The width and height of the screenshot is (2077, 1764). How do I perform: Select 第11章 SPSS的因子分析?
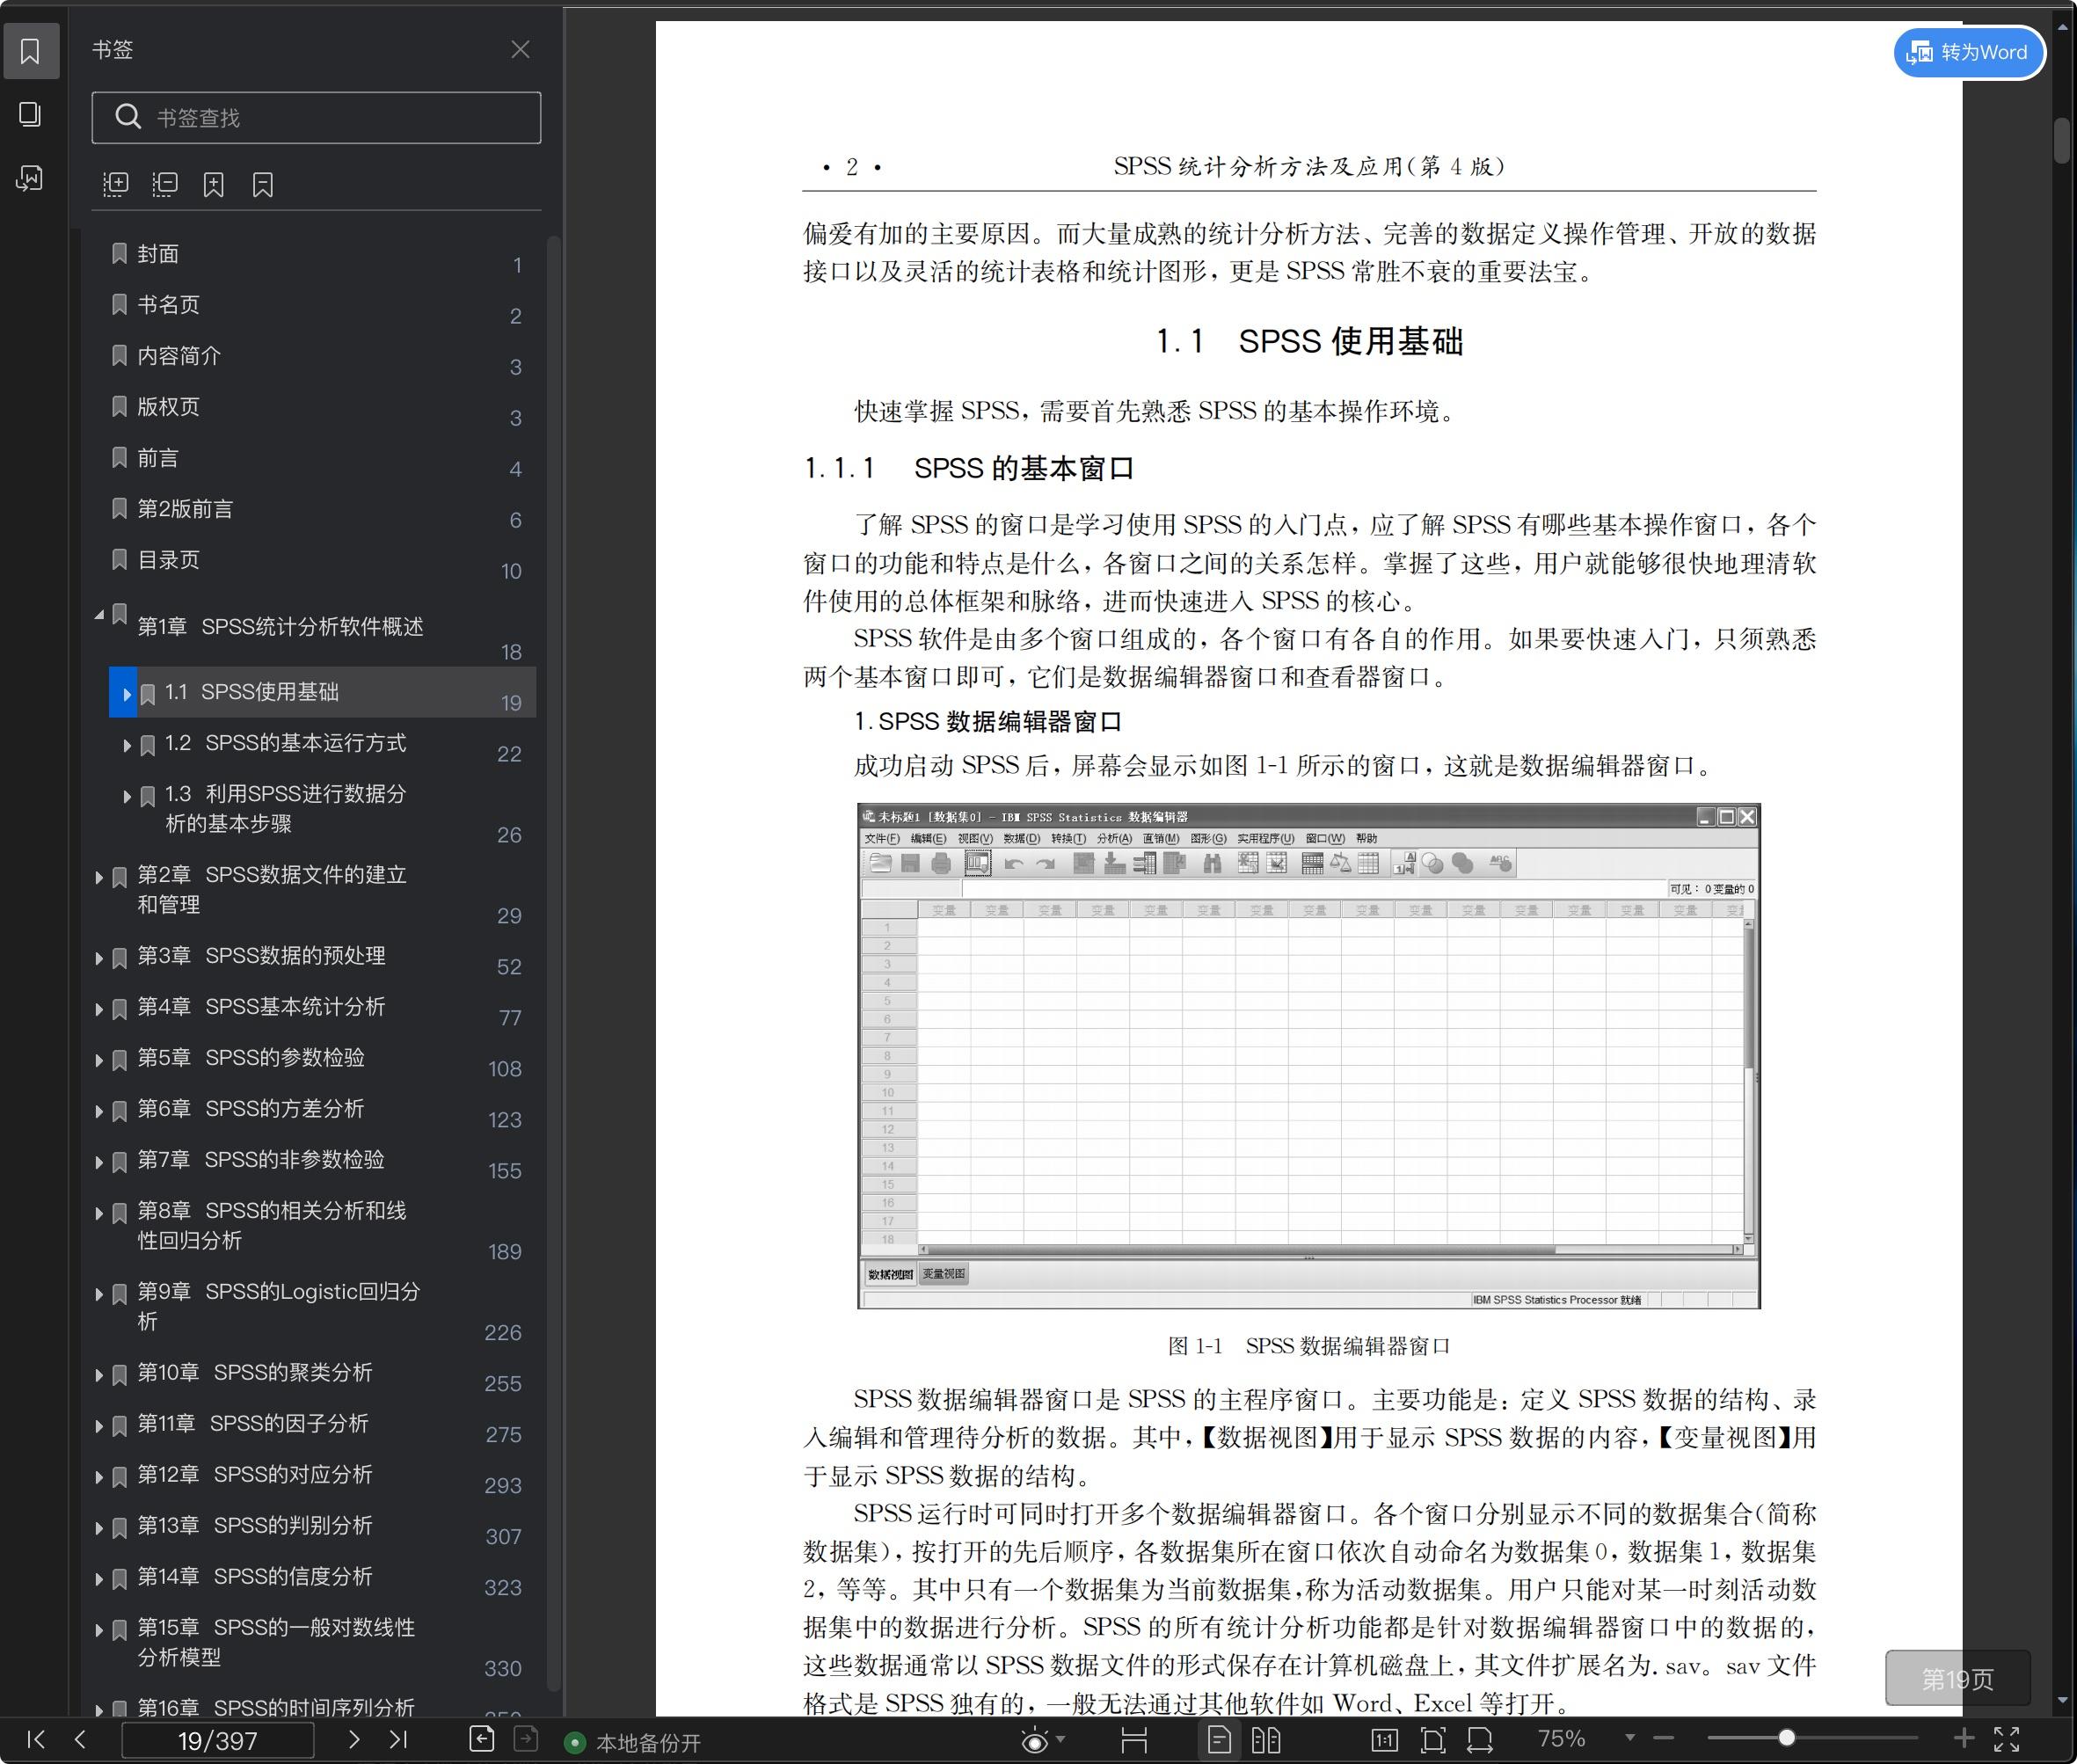point(253,1423)
